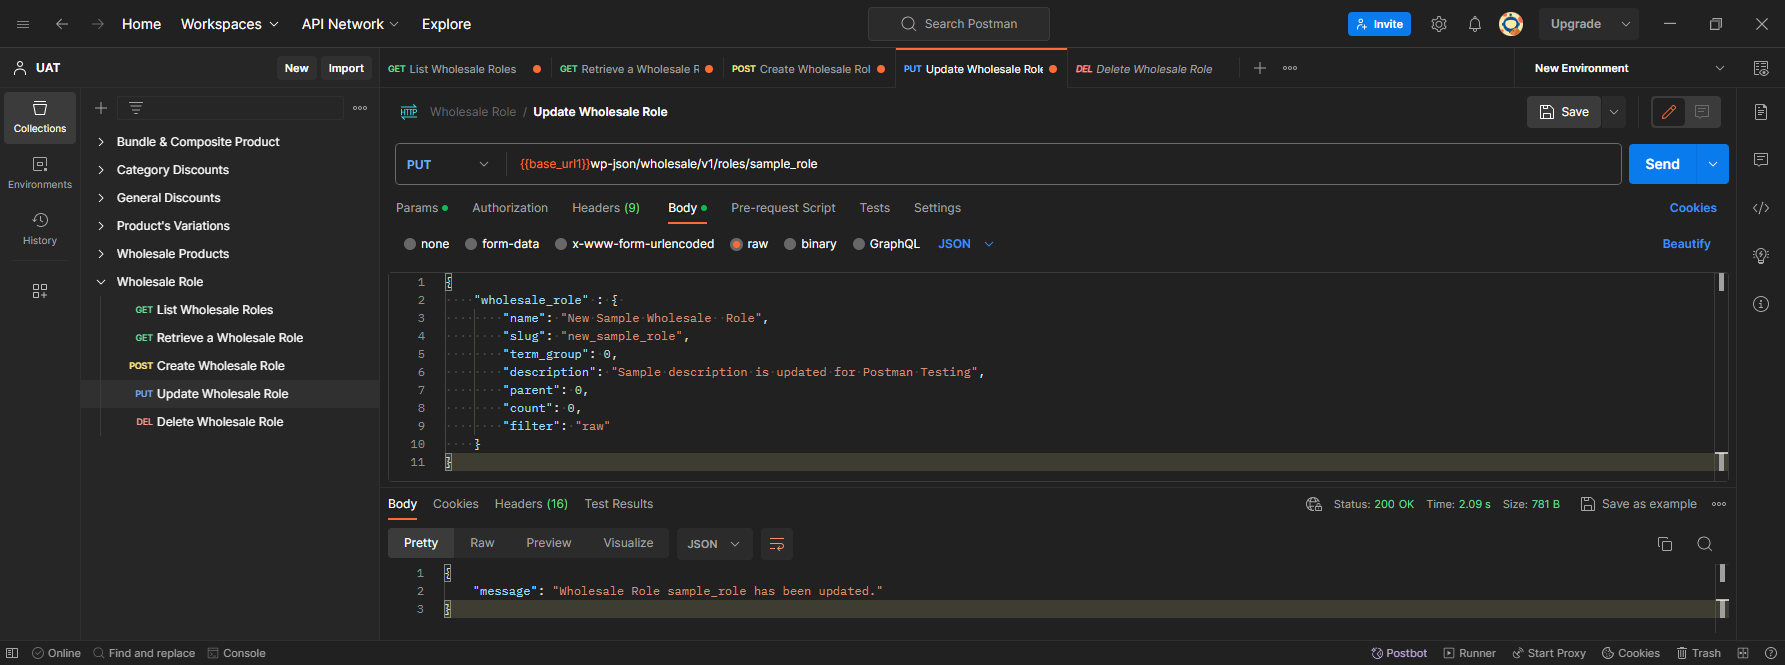The height and width of the screenshot is (665, 1785).
Task: Open the API Network menu
Action: click(350, 24)
